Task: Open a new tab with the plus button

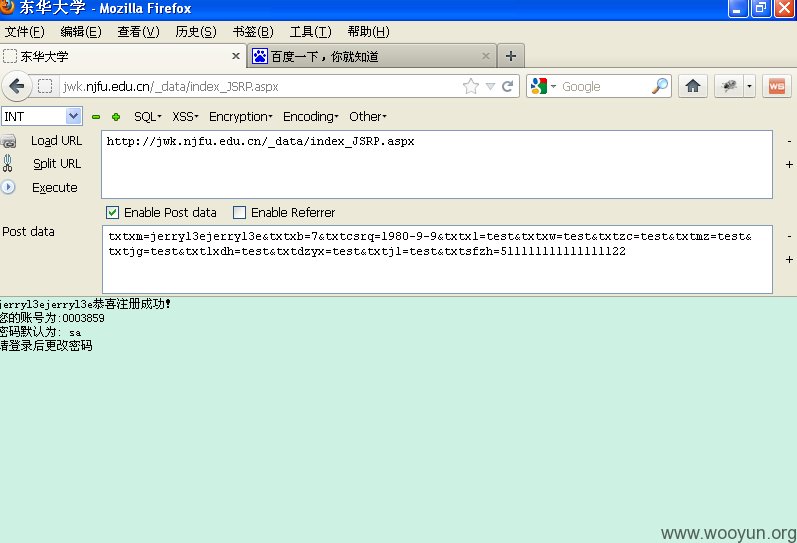Action: pos(511,56)
